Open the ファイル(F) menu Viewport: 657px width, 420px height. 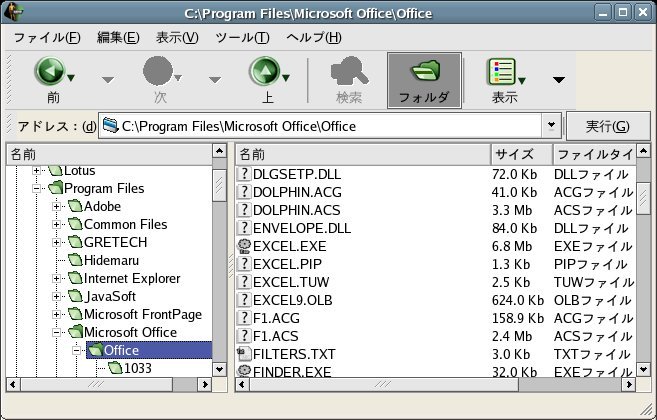point(47,38)
